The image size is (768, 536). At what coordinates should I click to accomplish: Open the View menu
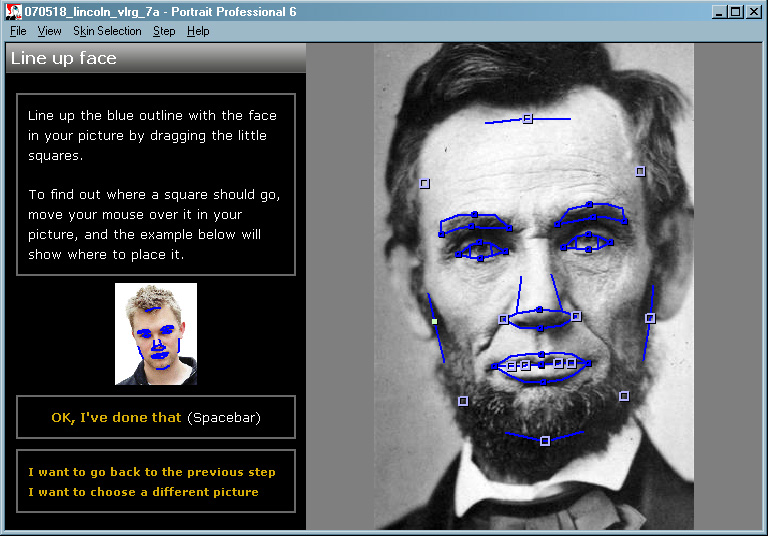click(49, 31)
